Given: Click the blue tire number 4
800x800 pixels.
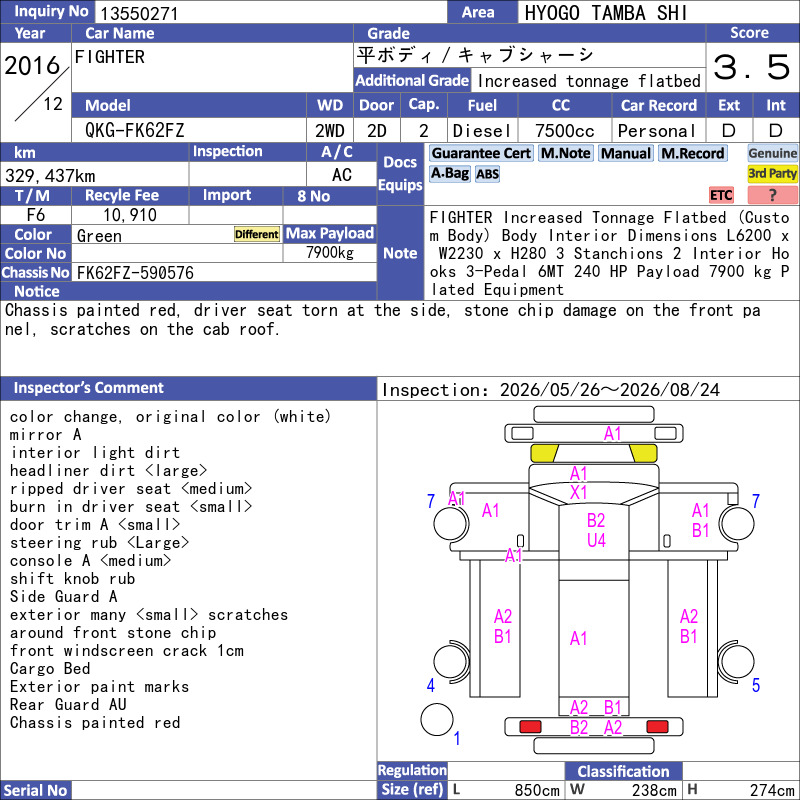Looking at the screenshot, I should click(x=431, y=685).
